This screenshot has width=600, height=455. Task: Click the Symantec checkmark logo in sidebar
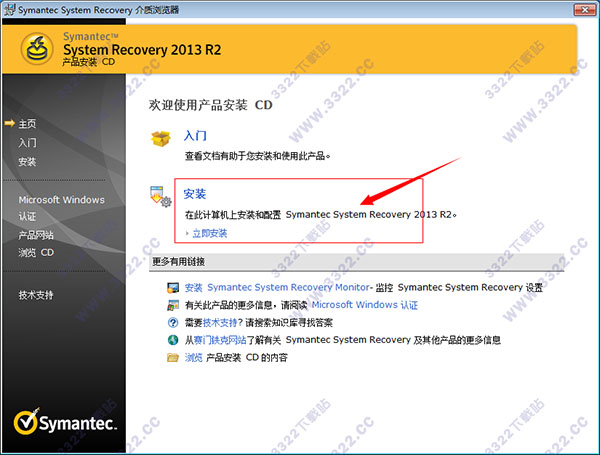[x=65, y=422]
